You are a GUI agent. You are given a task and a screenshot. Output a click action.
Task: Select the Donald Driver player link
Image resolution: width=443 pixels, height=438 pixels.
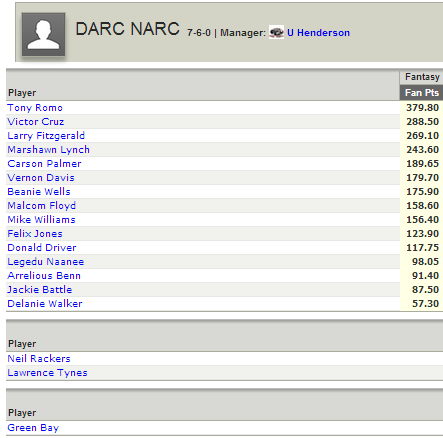(x=42, y=248)
